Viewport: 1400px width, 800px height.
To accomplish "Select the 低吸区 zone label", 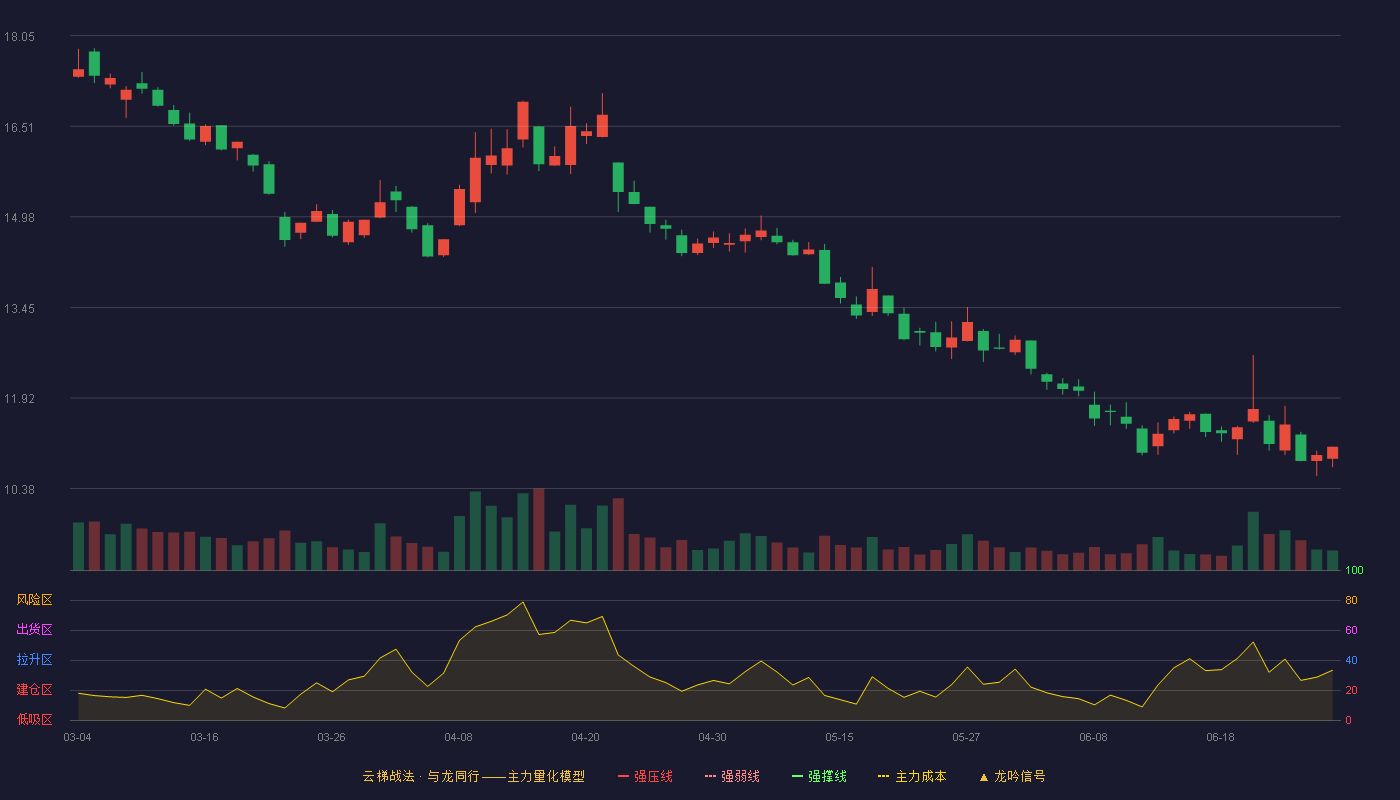I will point(34,719).
